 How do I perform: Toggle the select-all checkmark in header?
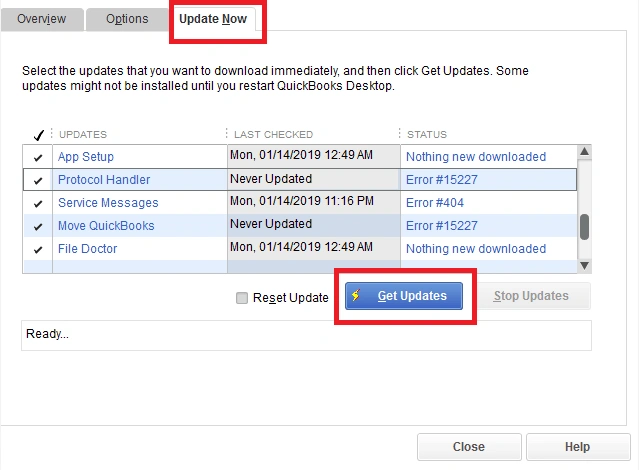(x=38, y=135)
